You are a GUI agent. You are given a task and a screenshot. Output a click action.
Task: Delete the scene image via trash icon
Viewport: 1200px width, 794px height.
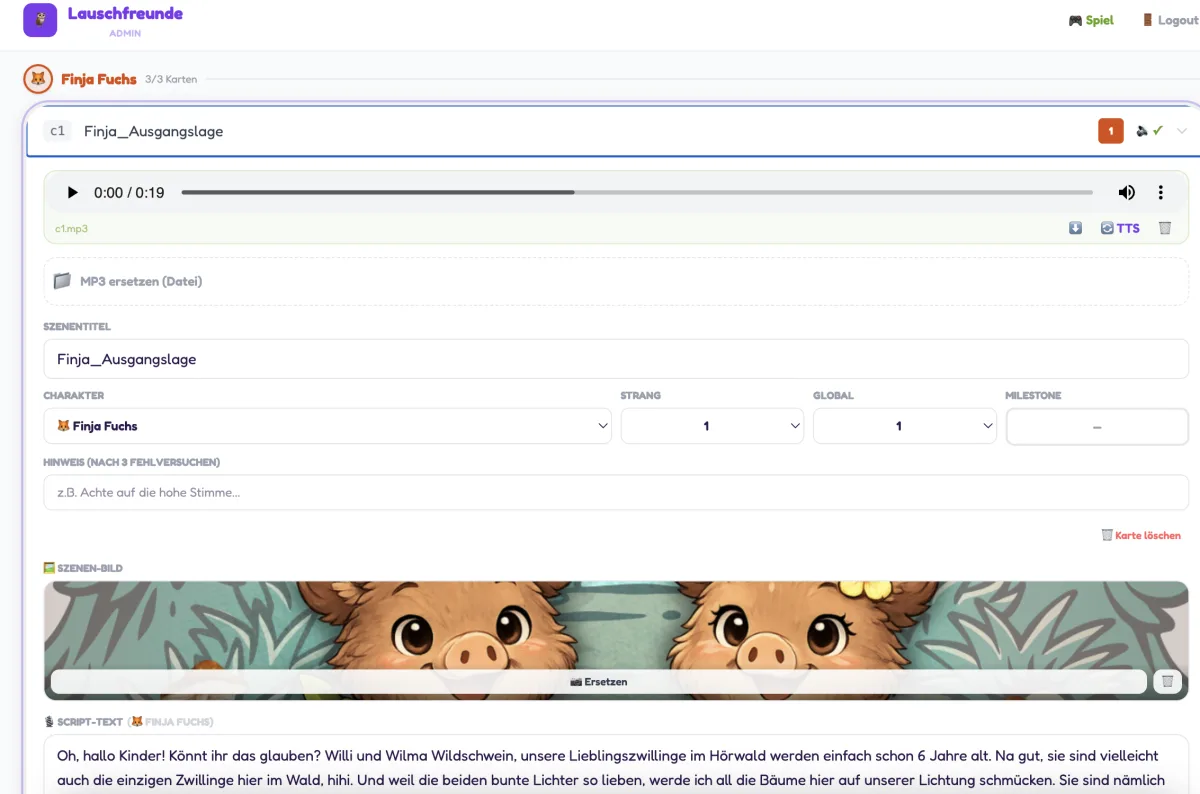coord(1167,682)
